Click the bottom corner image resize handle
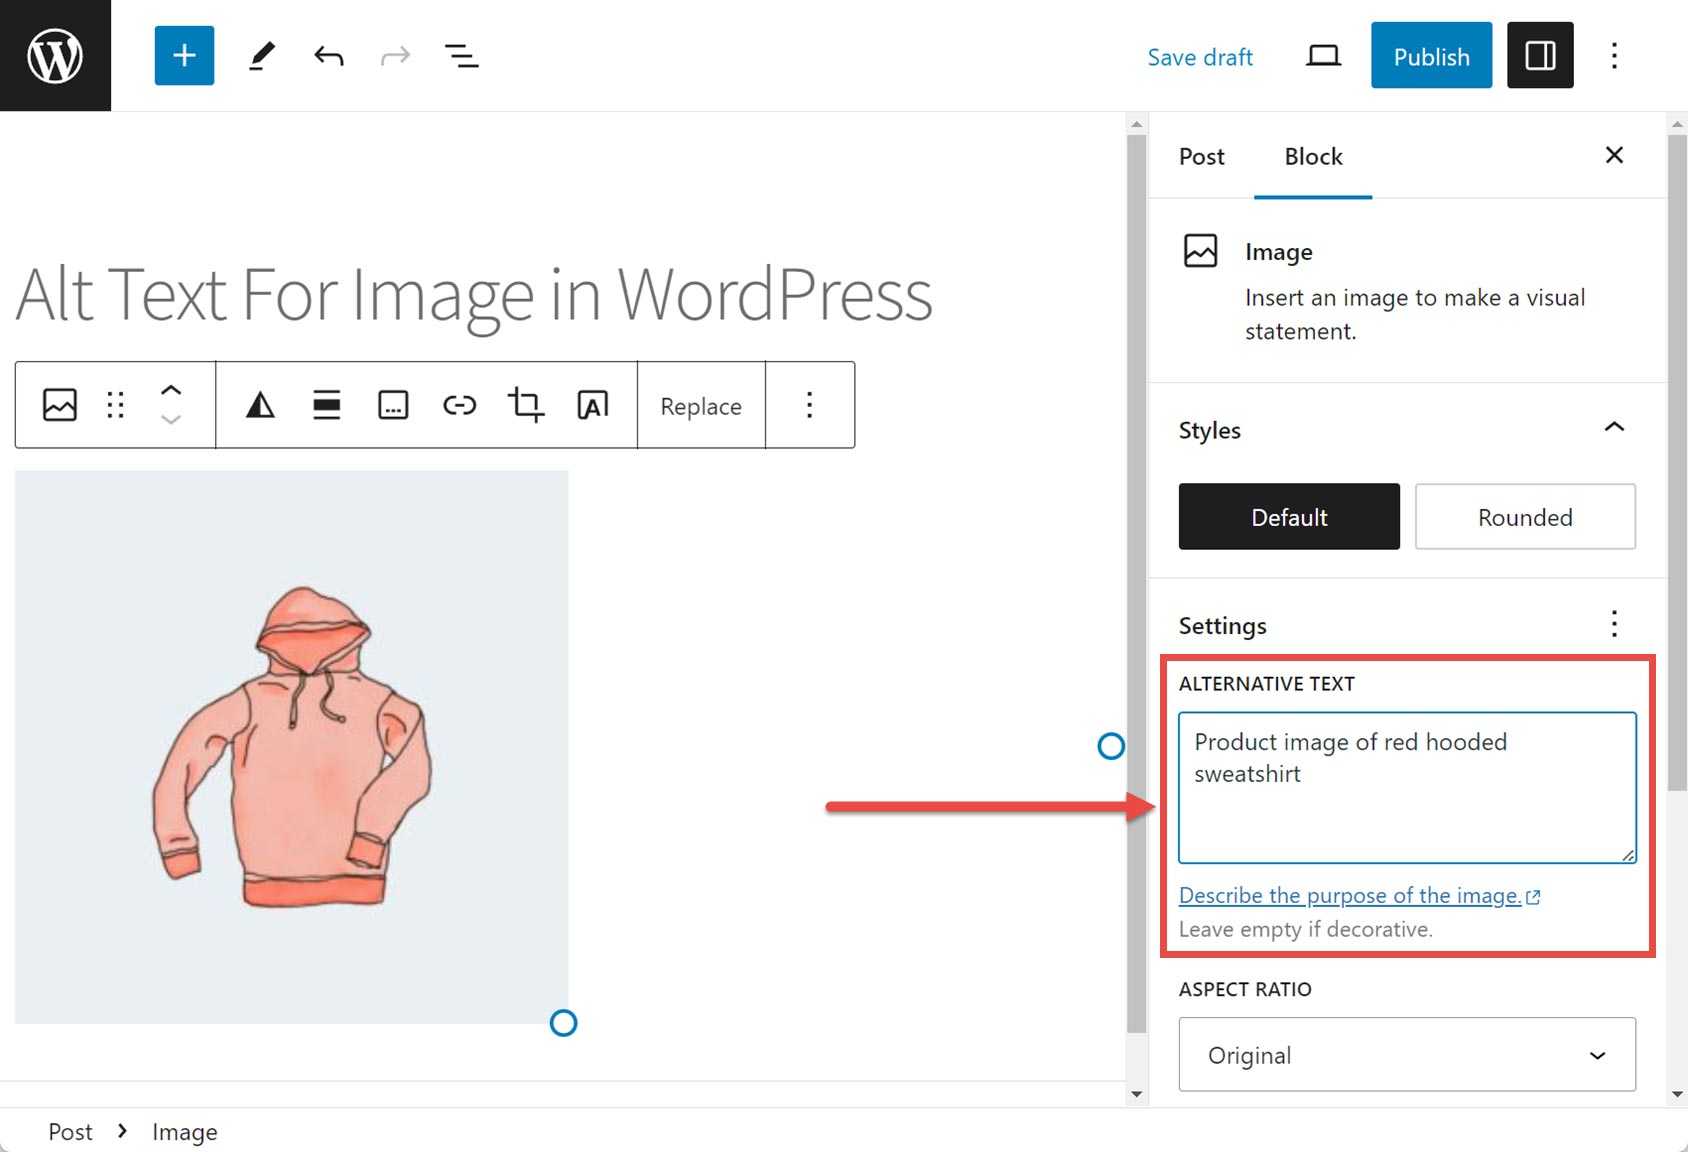 [x=564, y=1023]
